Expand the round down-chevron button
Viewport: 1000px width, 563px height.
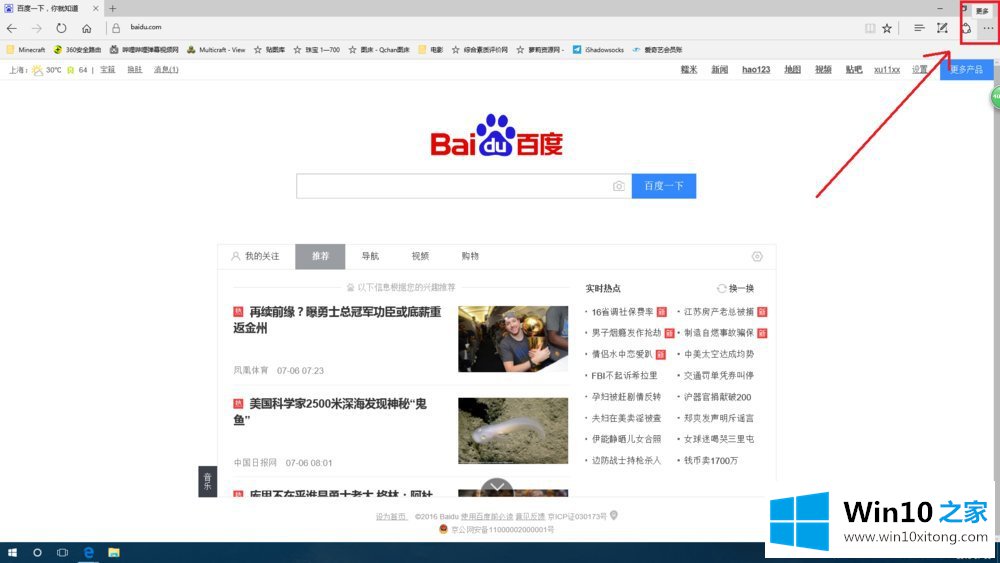pyautogui.click(x=497, y=486)
